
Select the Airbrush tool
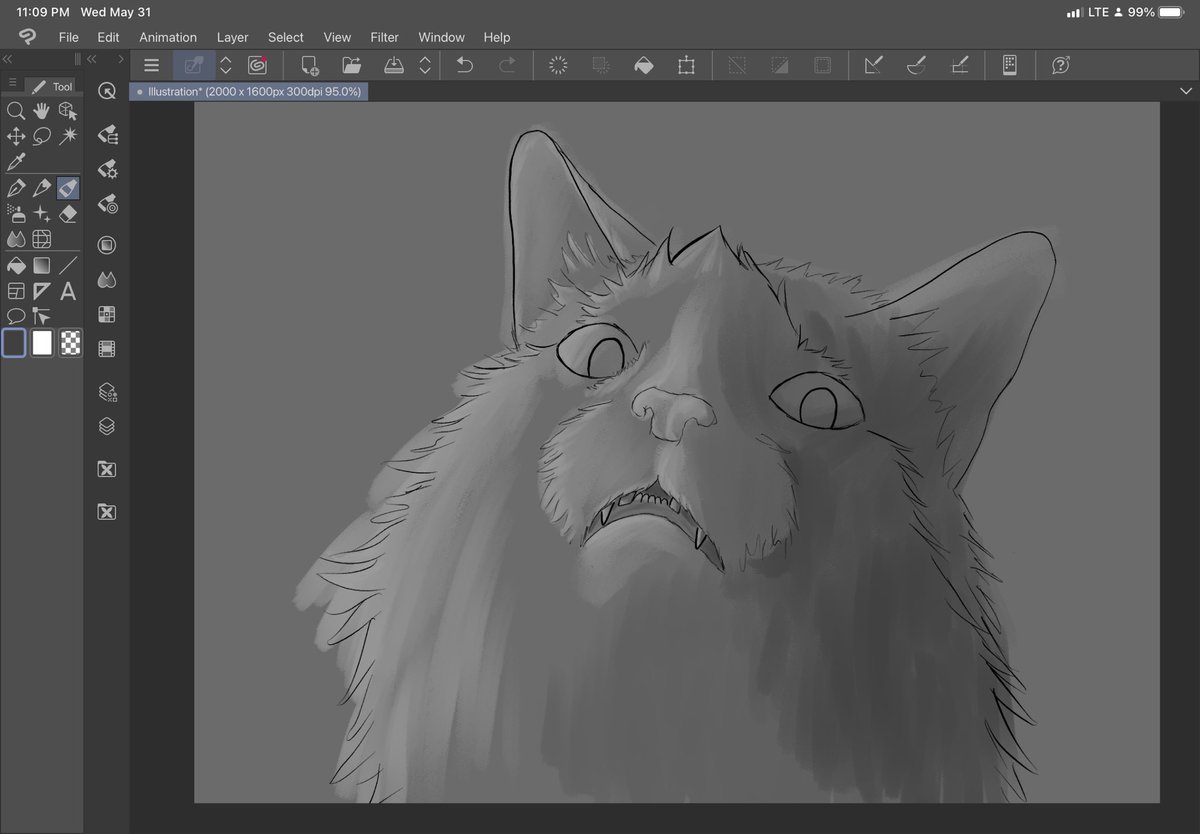[15, 213]
